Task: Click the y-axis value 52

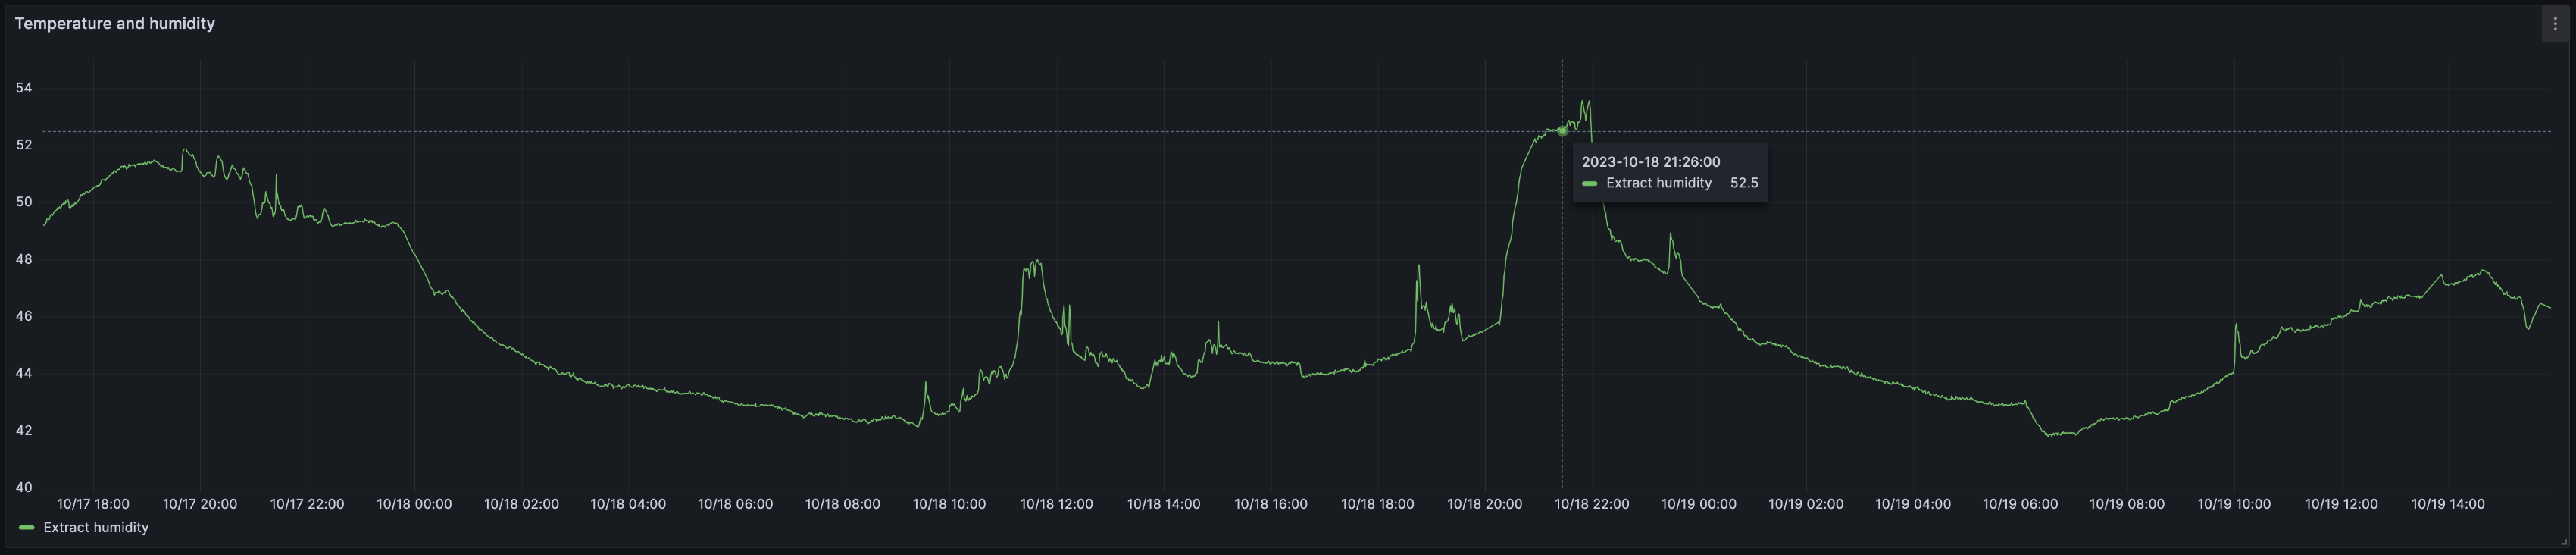Action: click(x=24, y=145)
